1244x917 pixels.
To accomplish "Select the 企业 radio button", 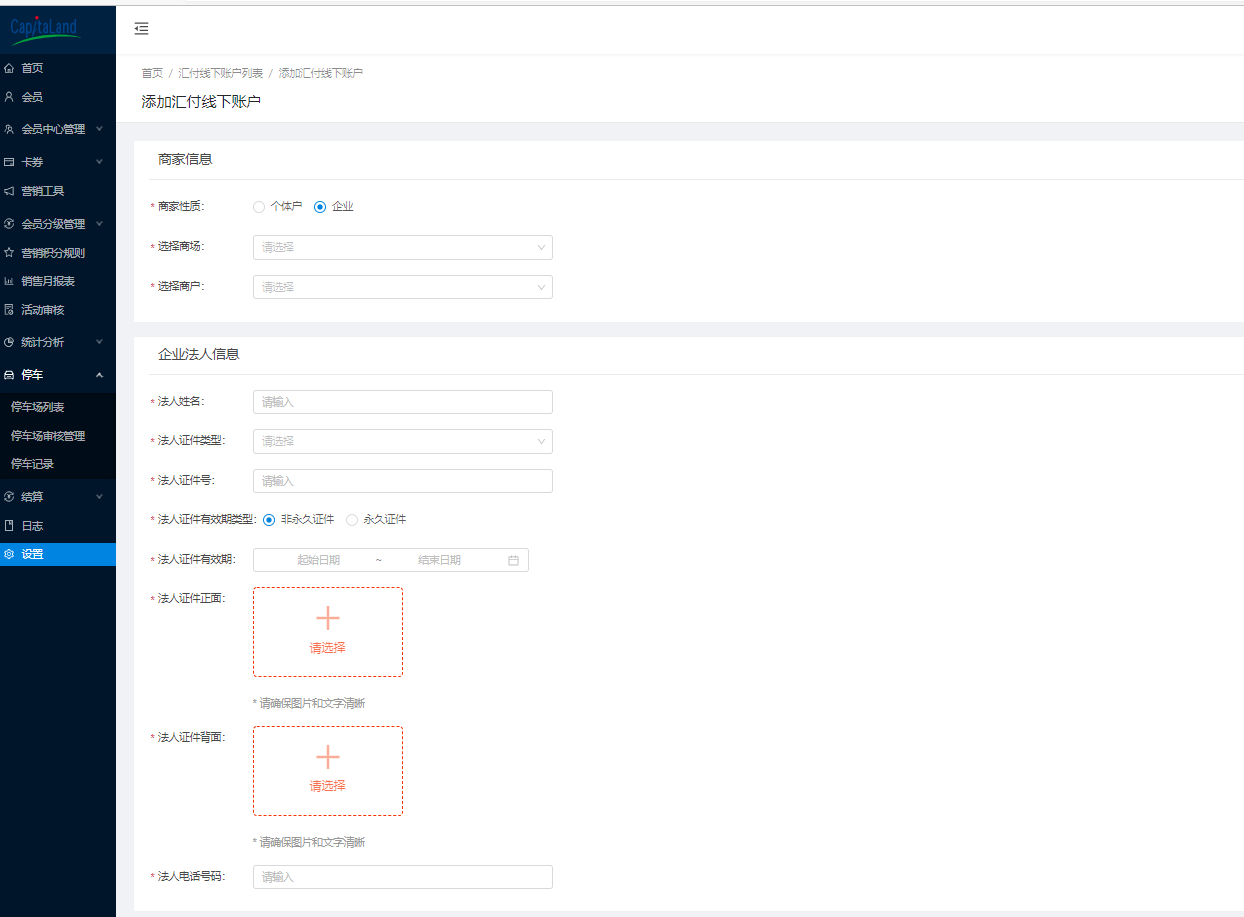I will [x=320, y=207].
